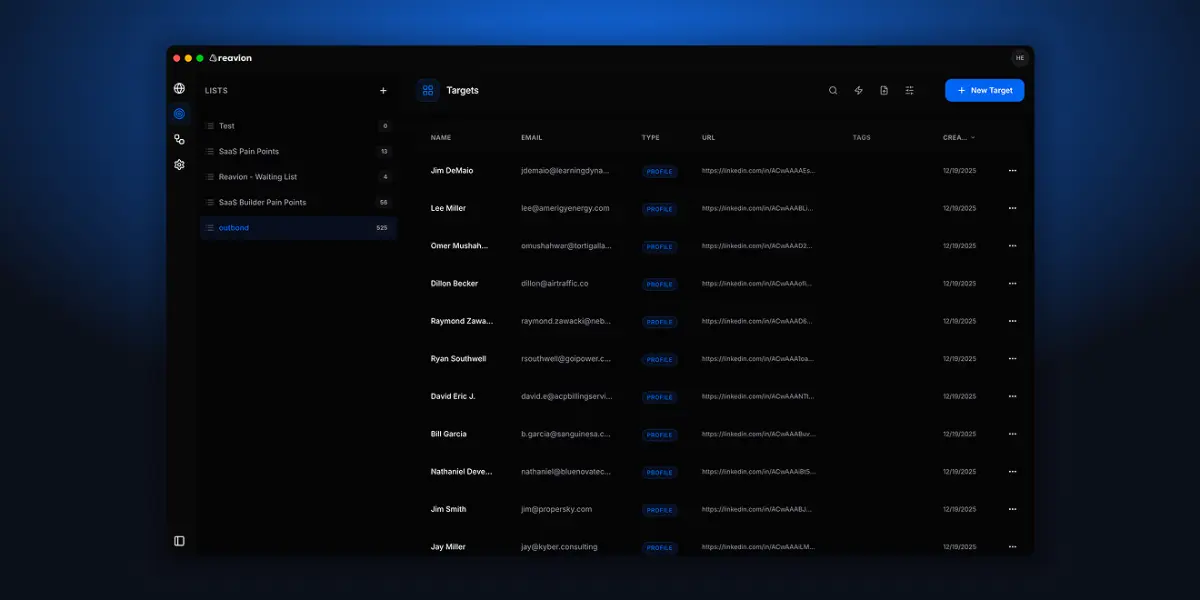Open Settings via the gear icon
This screenshot has width=1200, height=600.
tap(179, 164)
